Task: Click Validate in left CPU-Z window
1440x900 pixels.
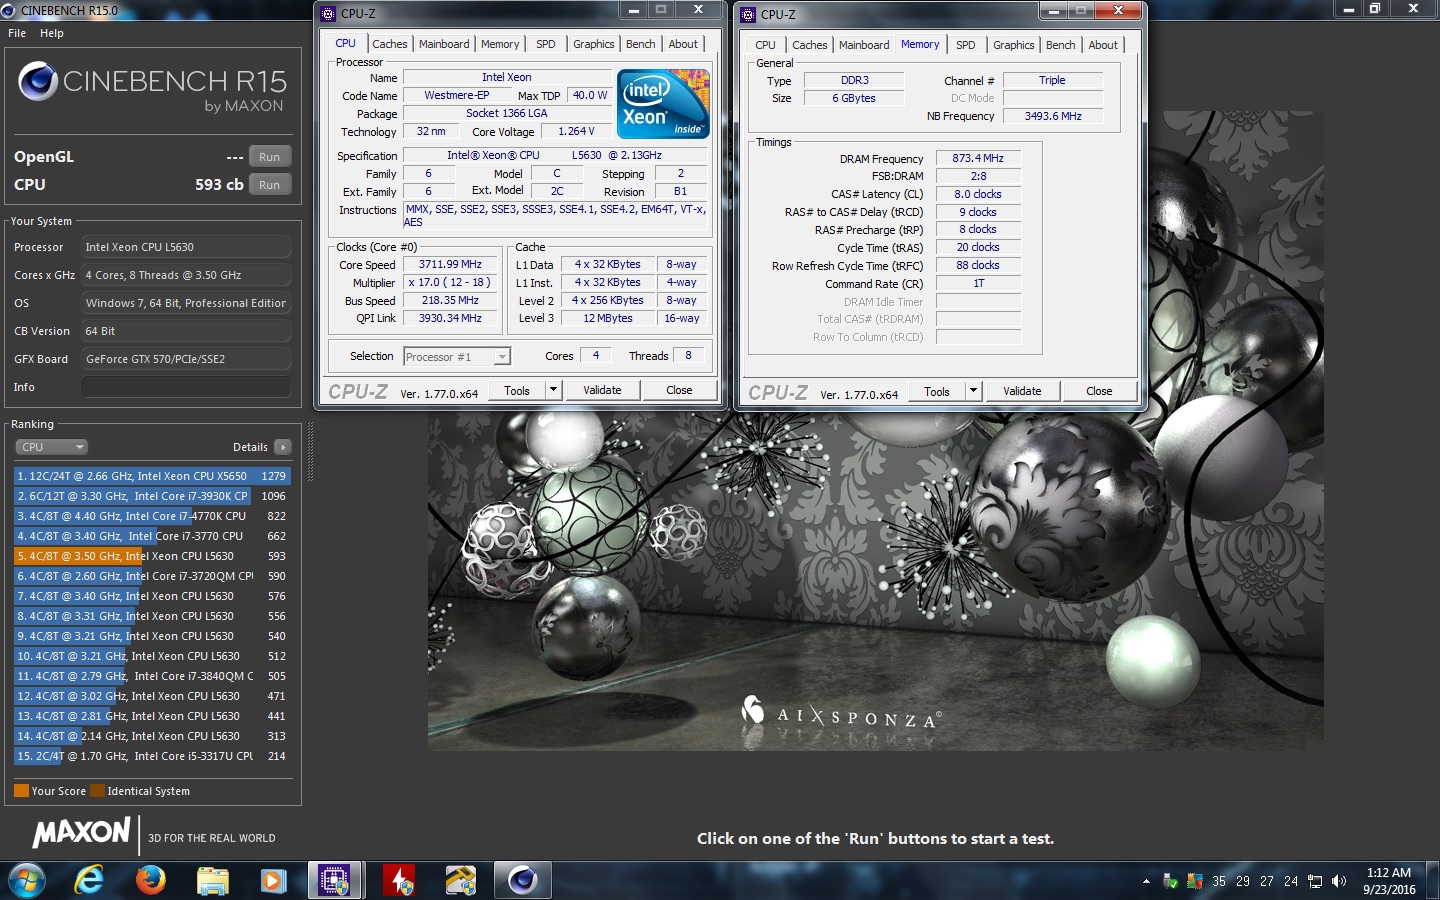Action: tap(602, 390)
